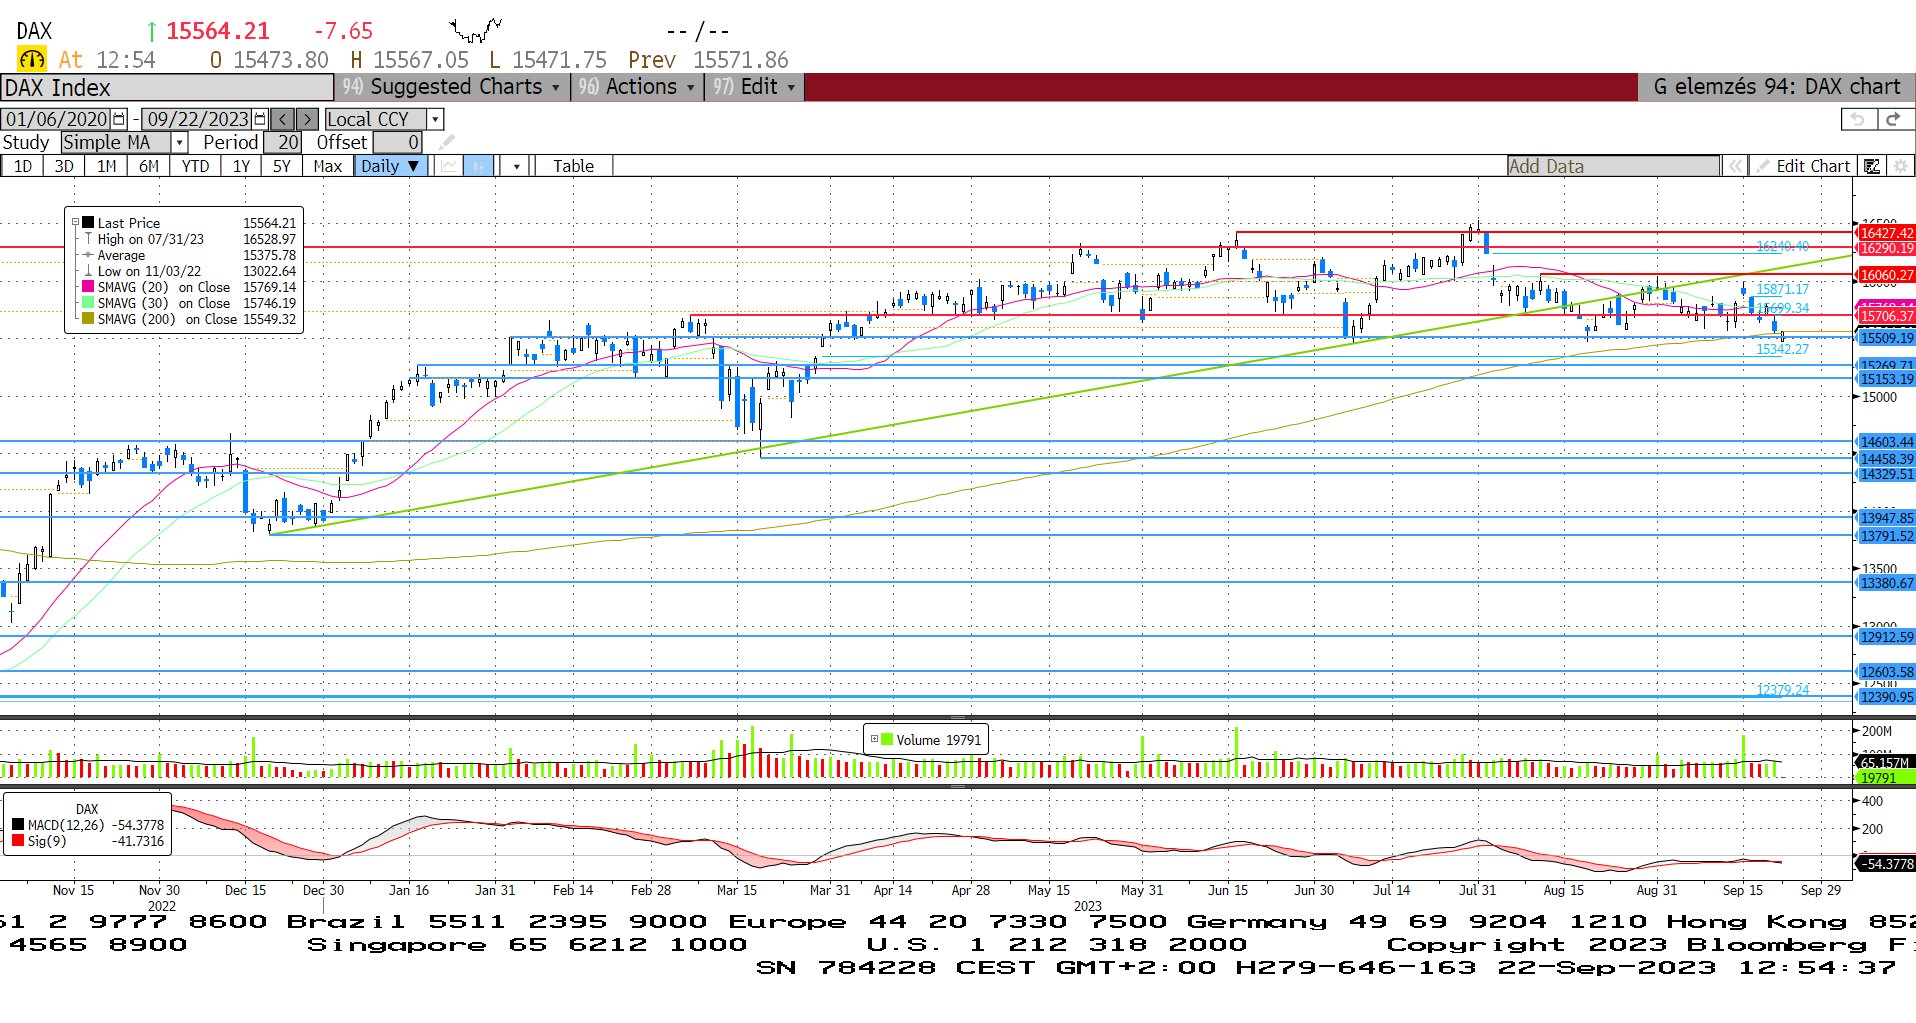Open the start date calendar picker

tap(120, 119)
